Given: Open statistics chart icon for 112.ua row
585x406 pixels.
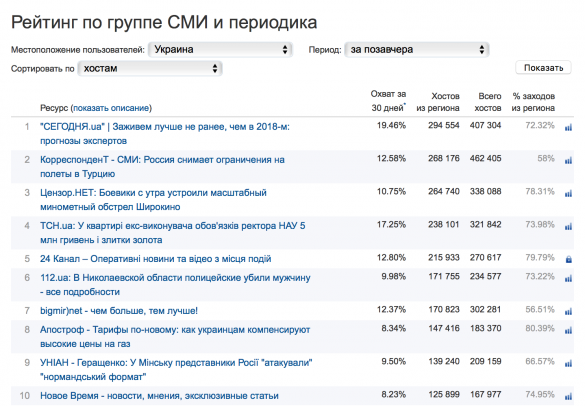Looking at the screenshot, I should 568,278.
